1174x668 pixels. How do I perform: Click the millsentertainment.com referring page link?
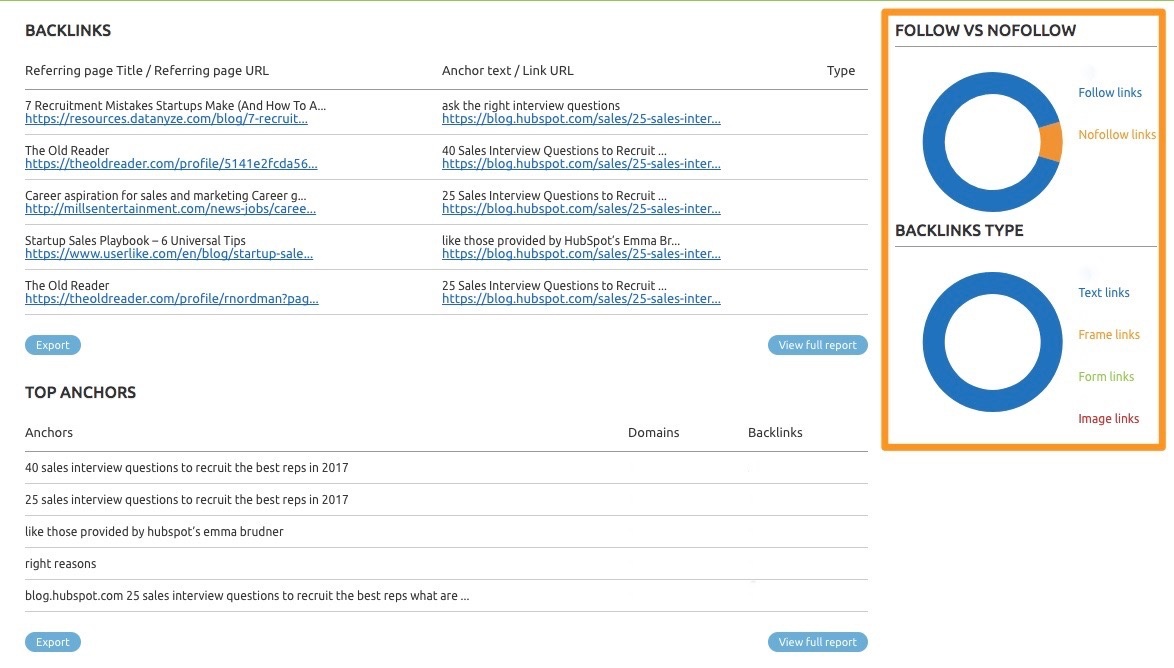170,209
